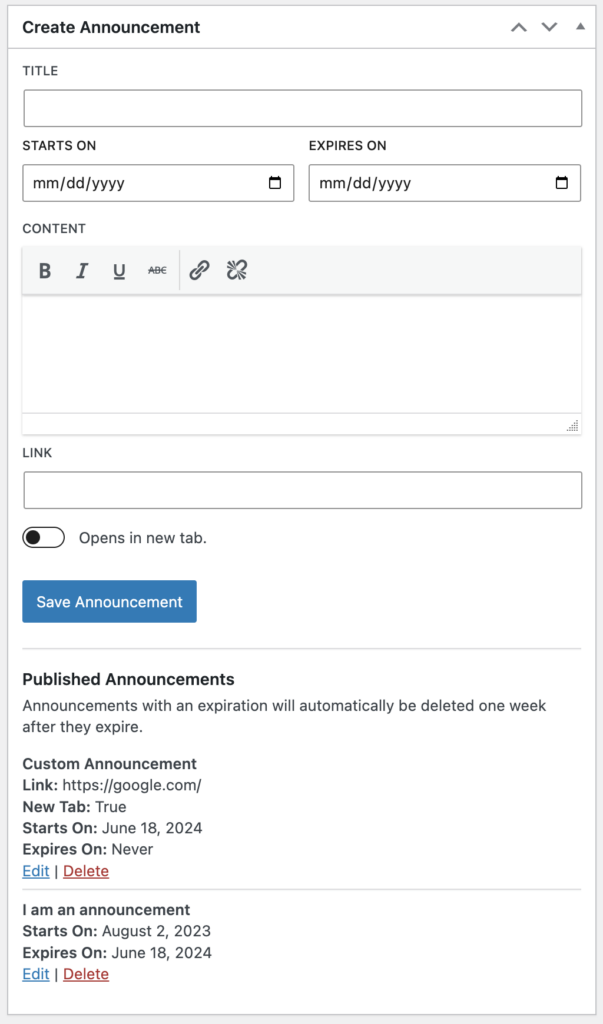Viewport: 603px width, 1024px height.
Task: Click into the Title text field
Action: 302,108
